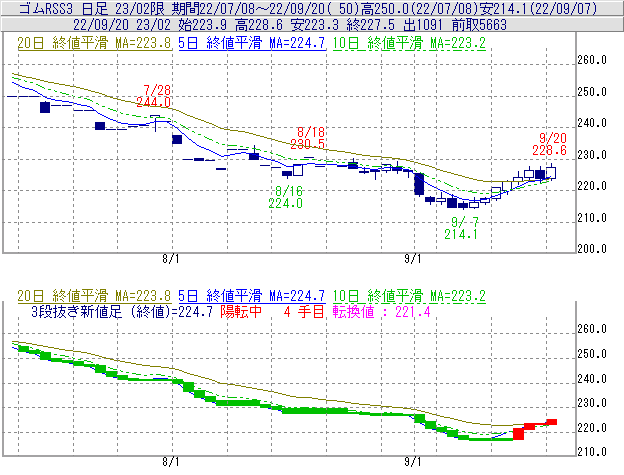Click the magenta 転換値：221.4 text
The height and width of the screenshot is (475, 624).
pos(382,312)
